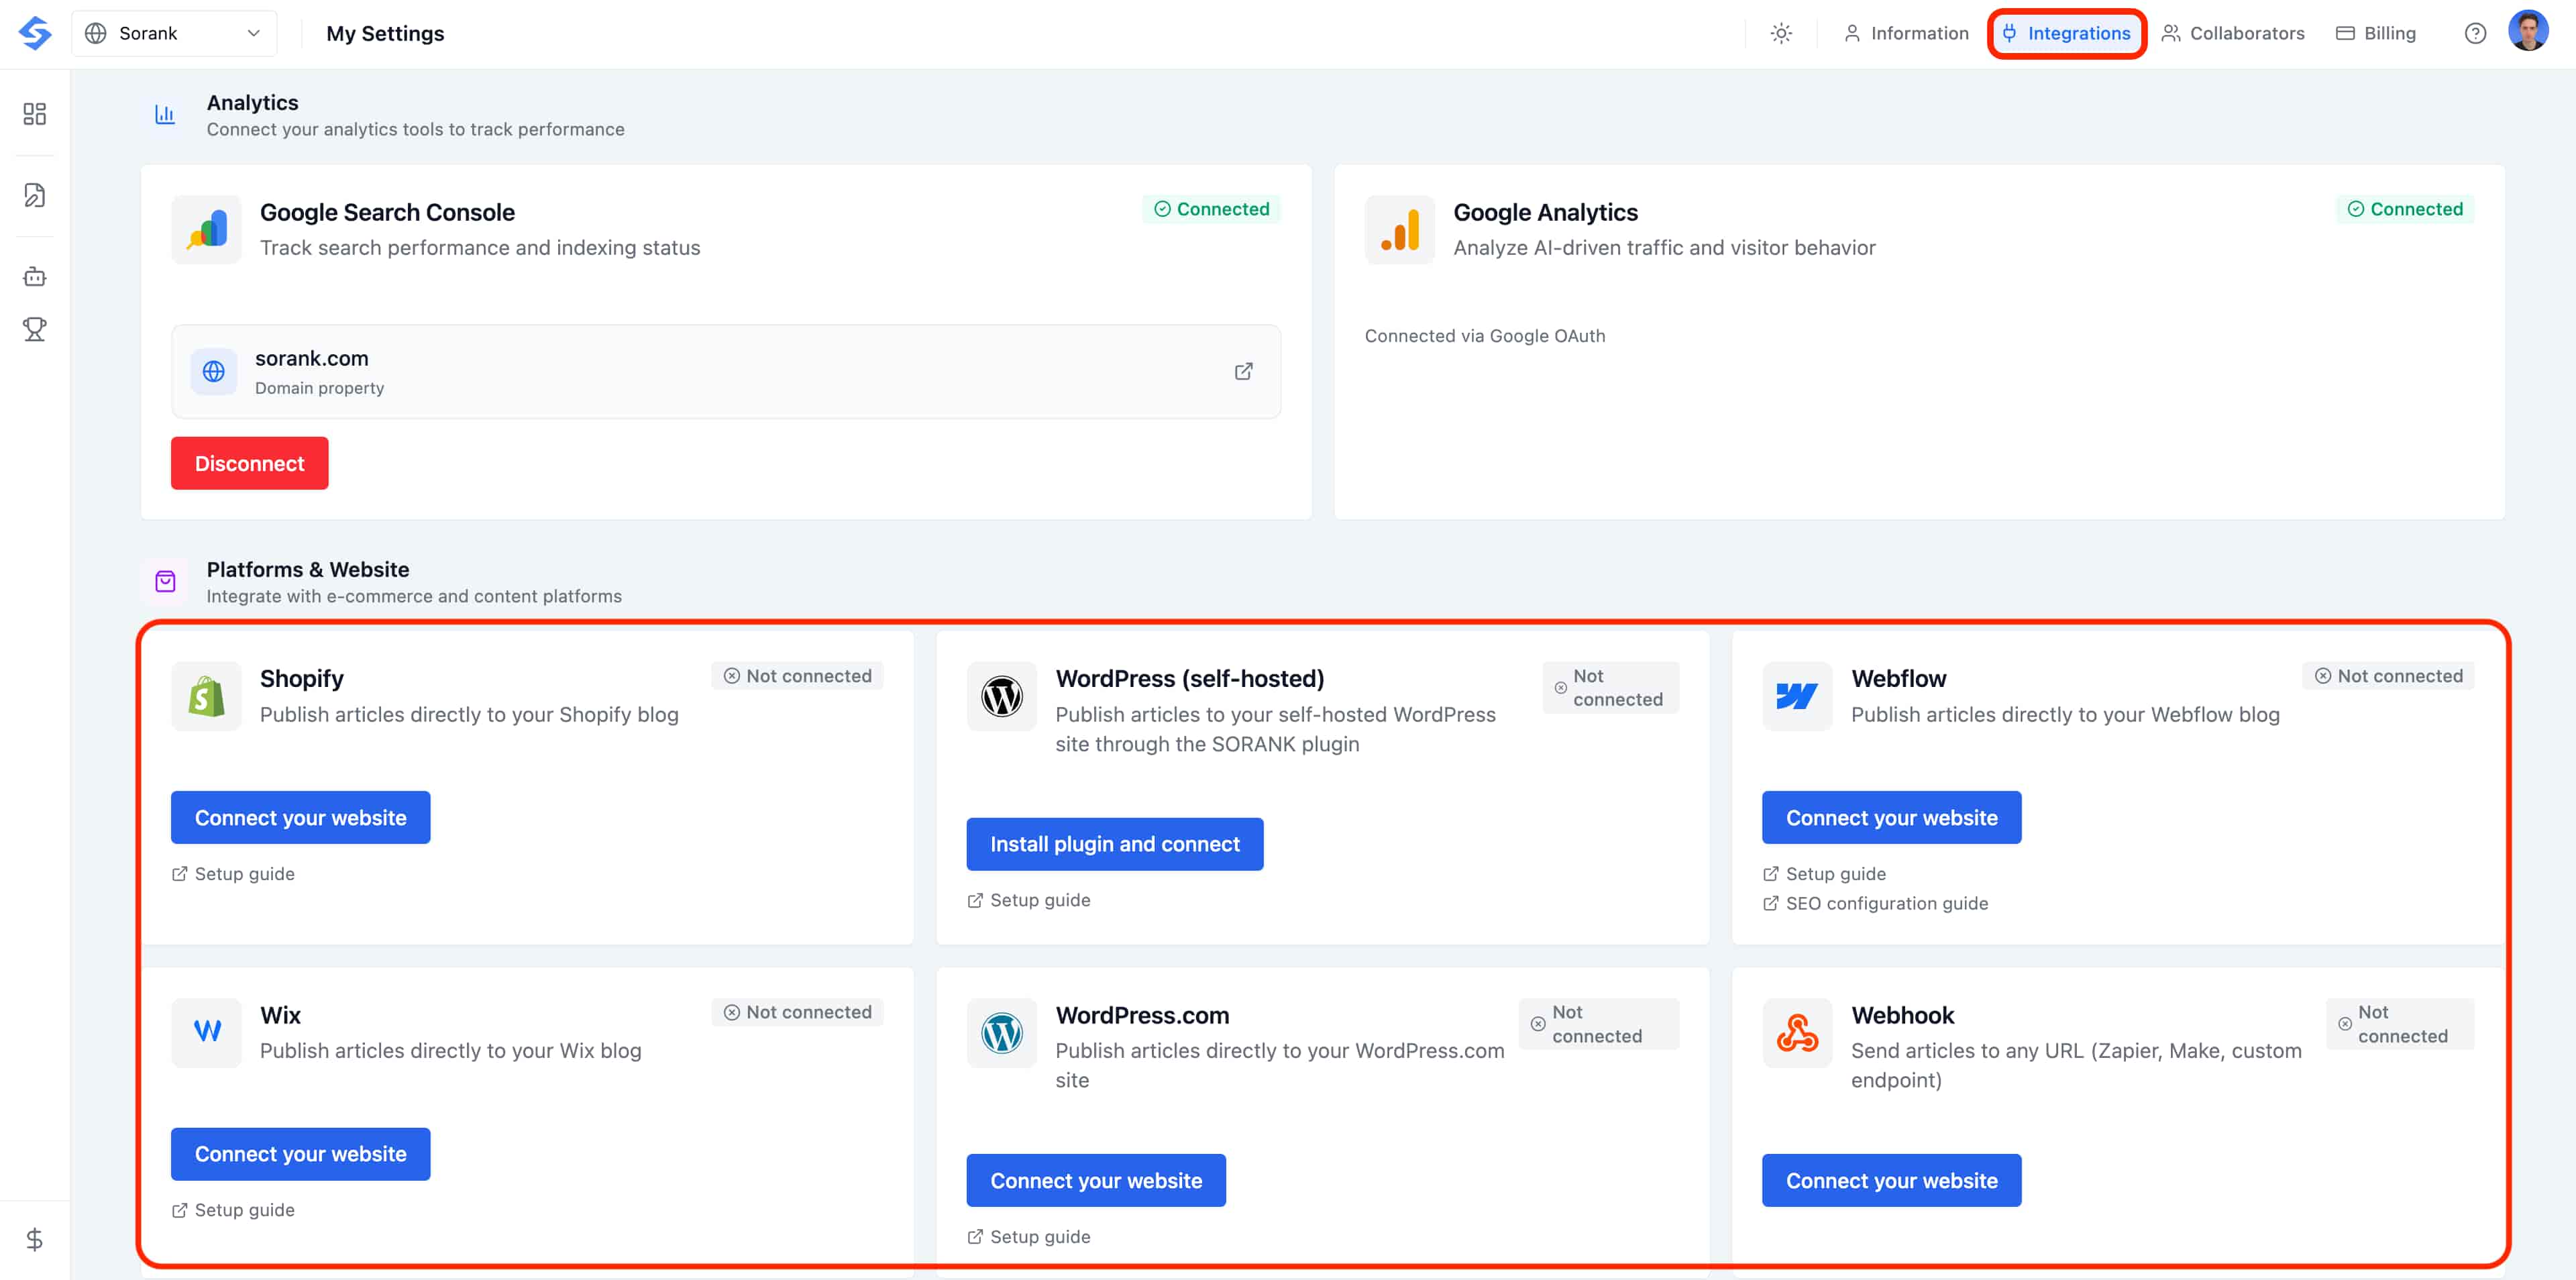This screenshot has width=2576, height=1280.
Task: Open the Webflow Setup guide link
Action: (x=1824, y=874)
